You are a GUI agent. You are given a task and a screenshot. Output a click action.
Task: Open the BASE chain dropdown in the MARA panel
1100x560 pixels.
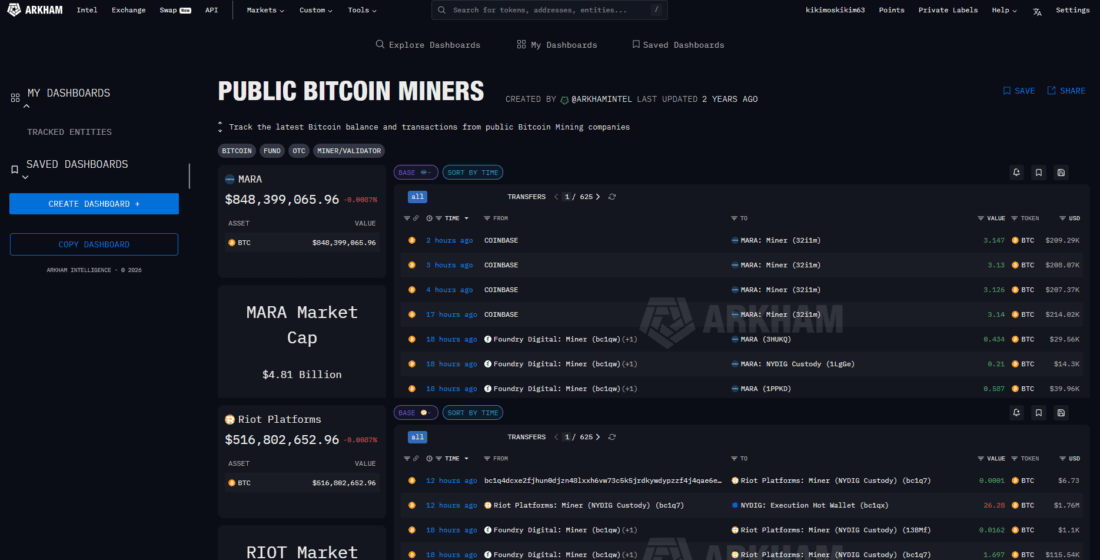[x=415, y=173]
